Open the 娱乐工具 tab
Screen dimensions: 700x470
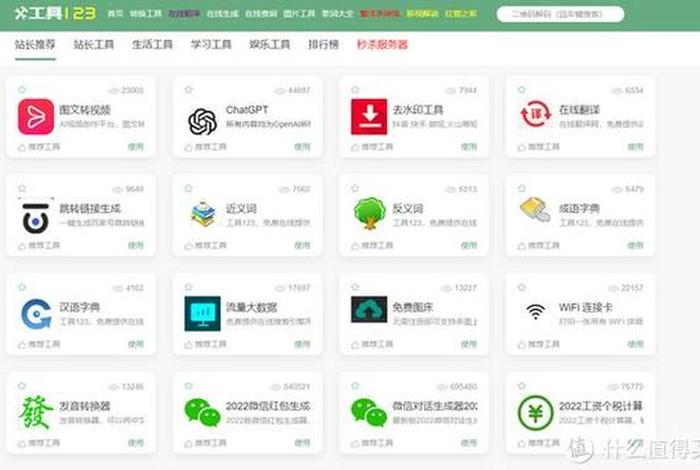(270, 44)
